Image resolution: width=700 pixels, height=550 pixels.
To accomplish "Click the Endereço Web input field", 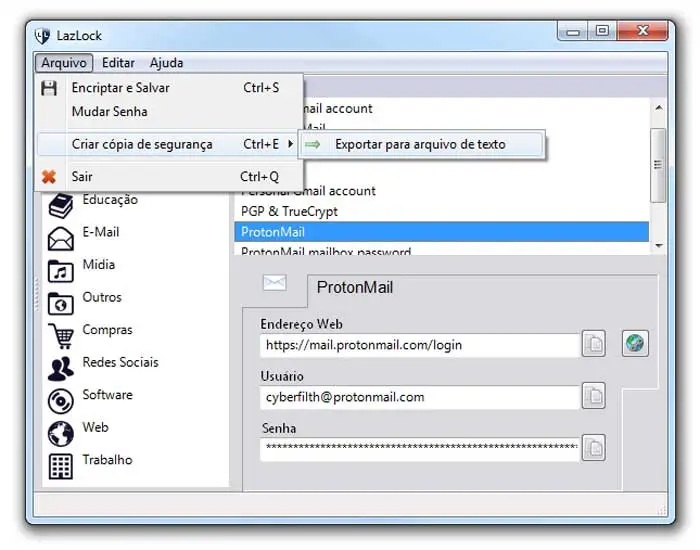I will [x=420, y=345].
